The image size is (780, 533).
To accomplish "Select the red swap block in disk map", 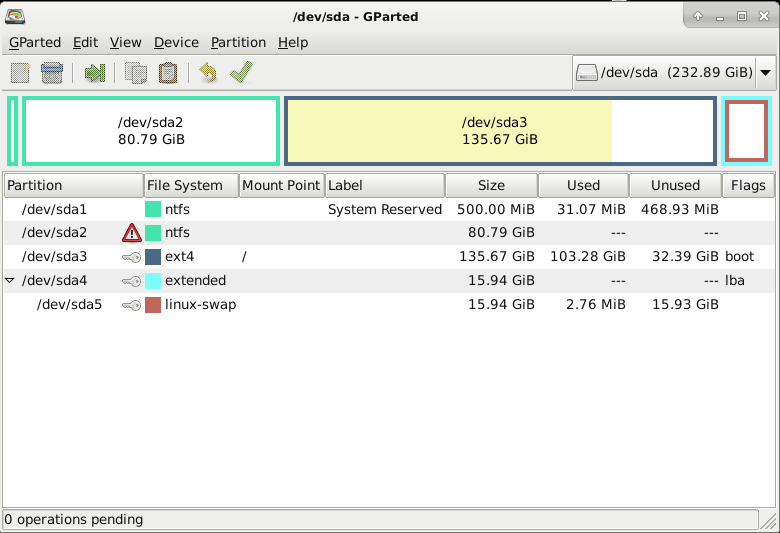I will pos(746,131).
